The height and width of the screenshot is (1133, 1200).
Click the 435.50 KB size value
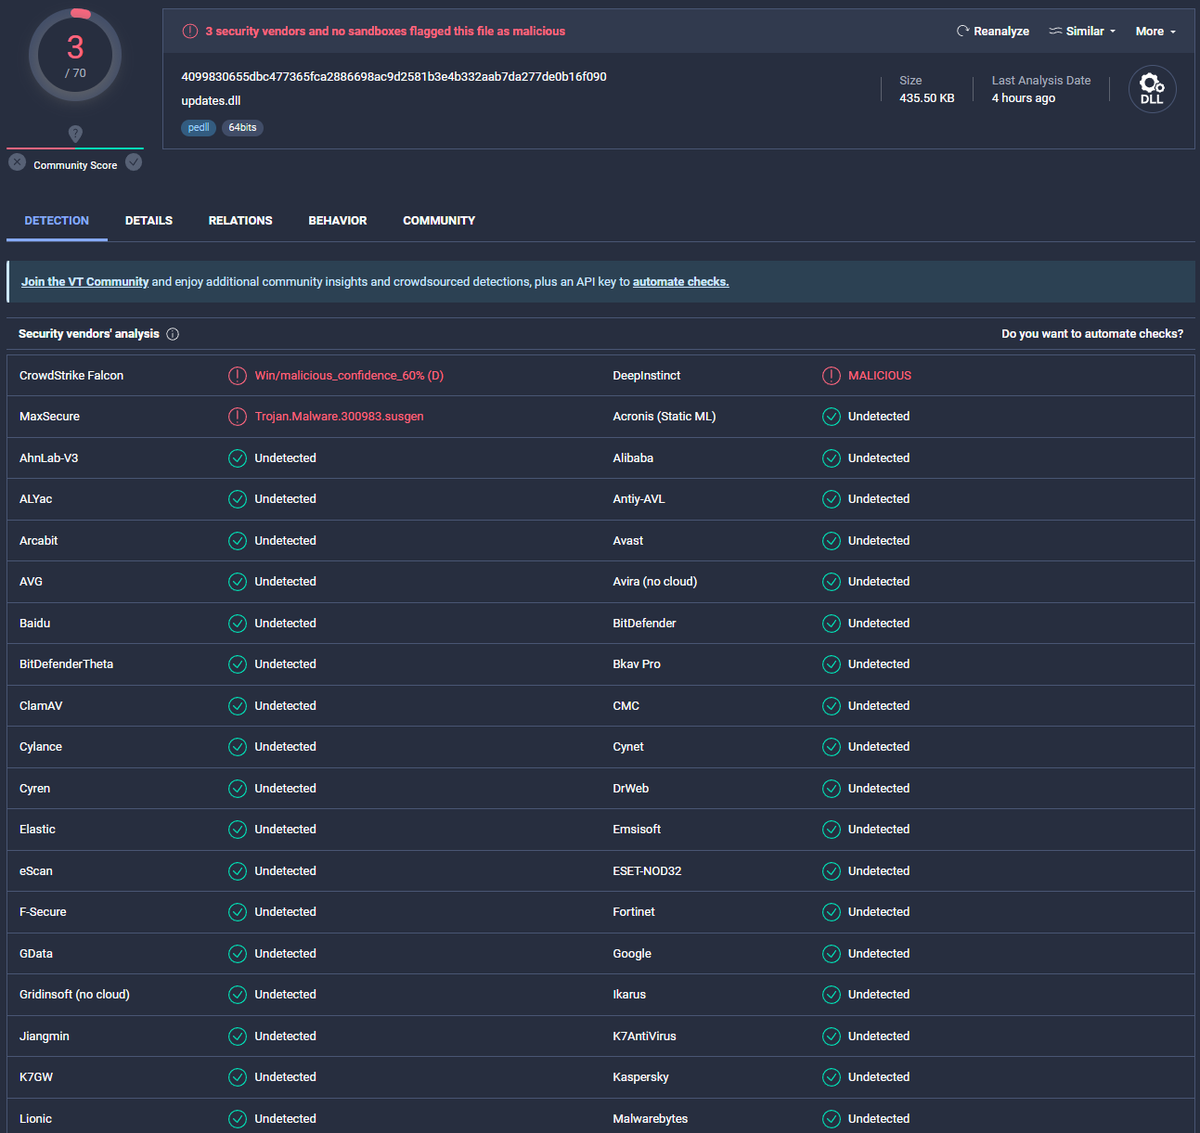click(927, 98)
